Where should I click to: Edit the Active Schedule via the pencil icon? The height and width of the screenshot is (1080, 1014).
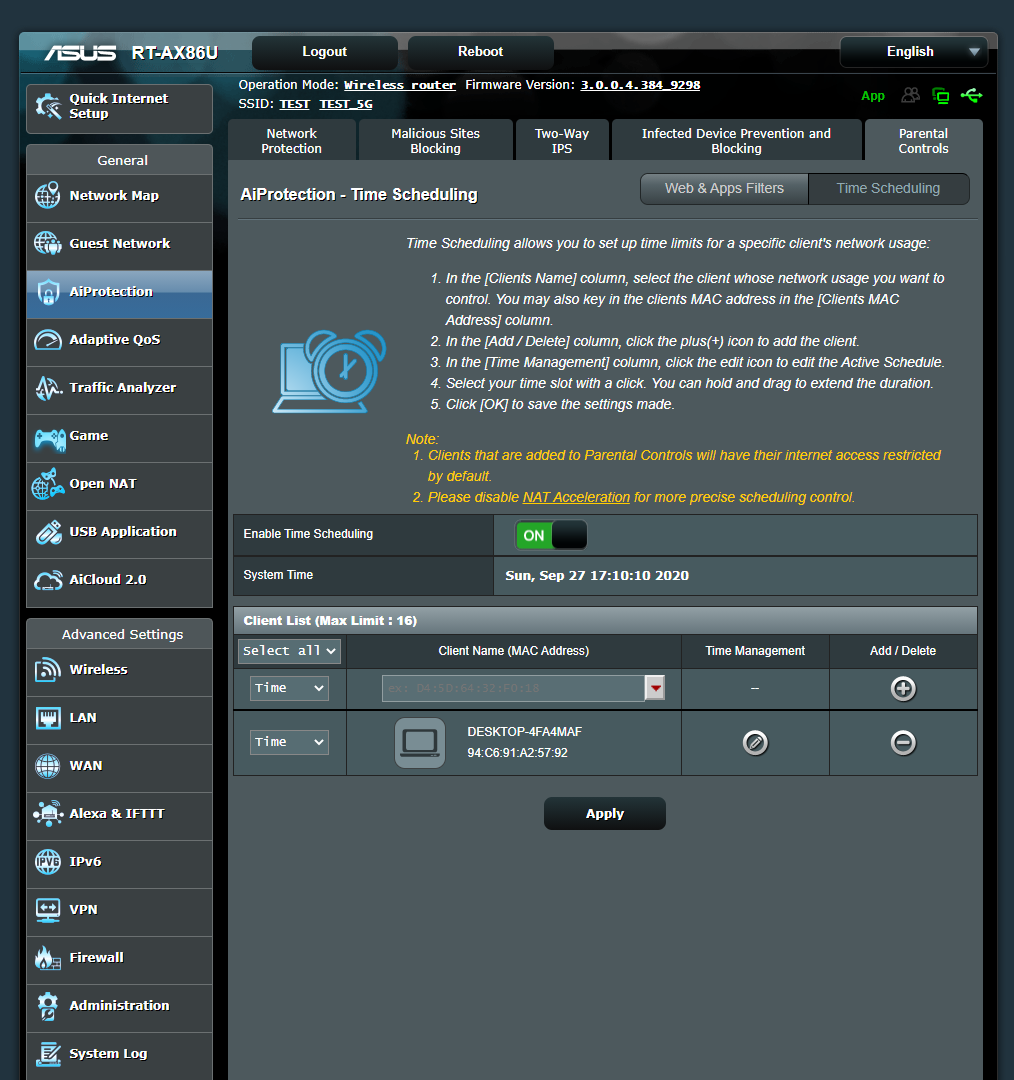(x=754, y=742)
